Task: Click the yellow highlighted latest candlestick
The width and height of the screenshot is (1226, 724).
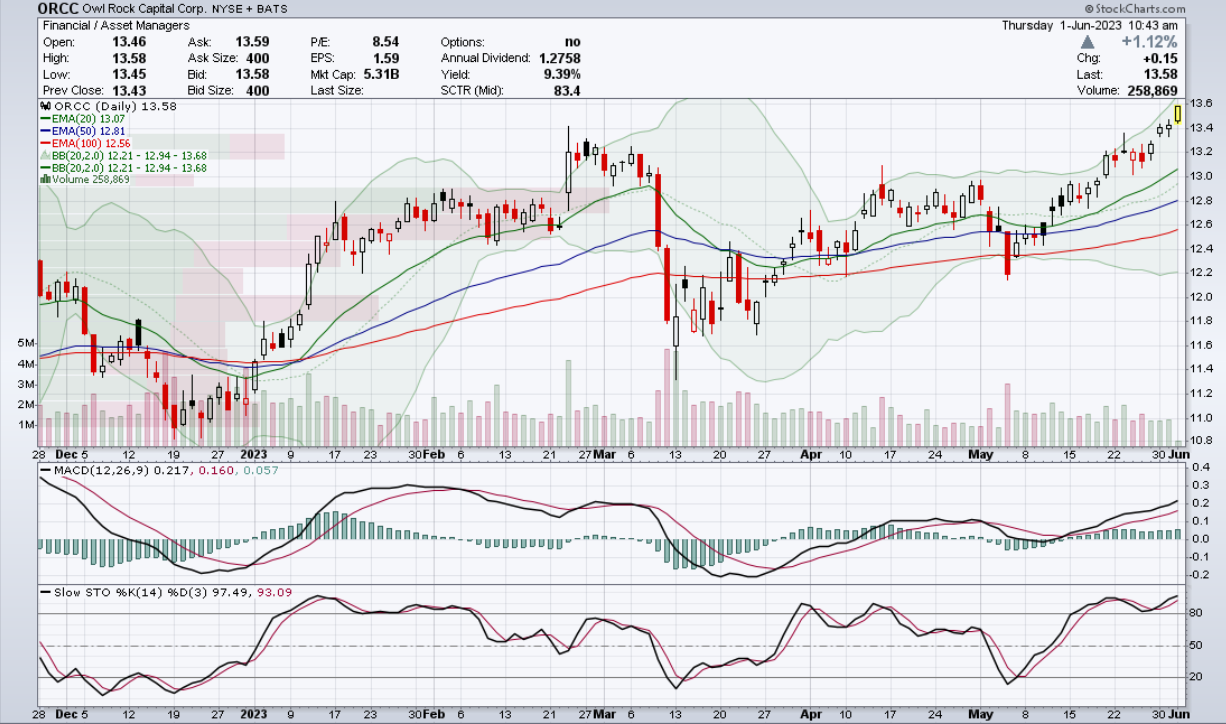Action: click(x=1179, y=113)
